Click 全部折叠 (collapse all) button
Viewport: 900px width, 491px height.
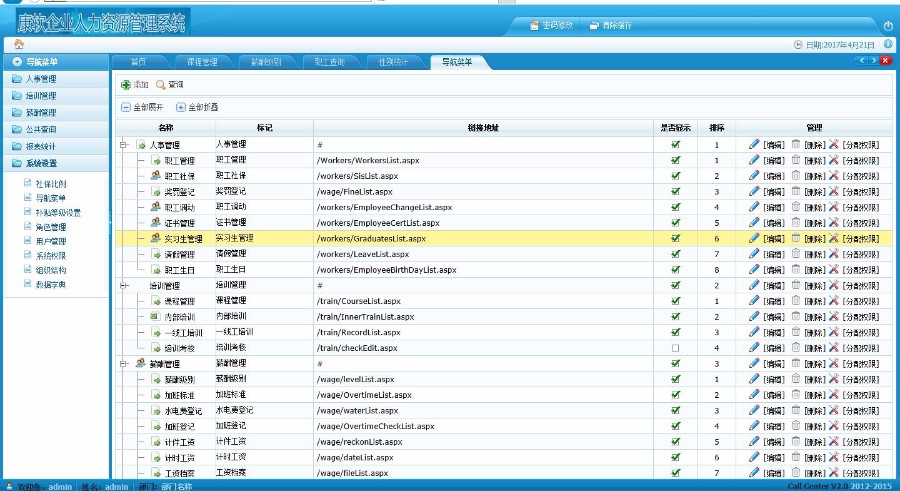point(197,107)
